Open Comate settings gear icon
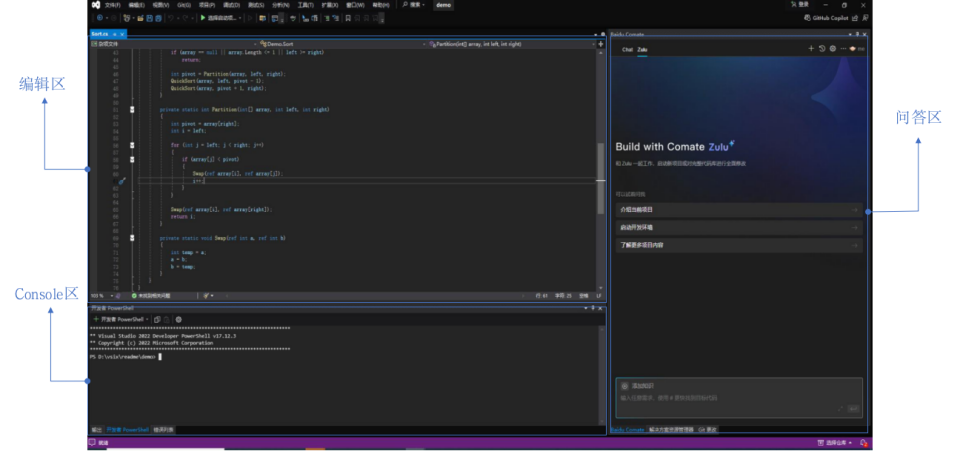 832,48
